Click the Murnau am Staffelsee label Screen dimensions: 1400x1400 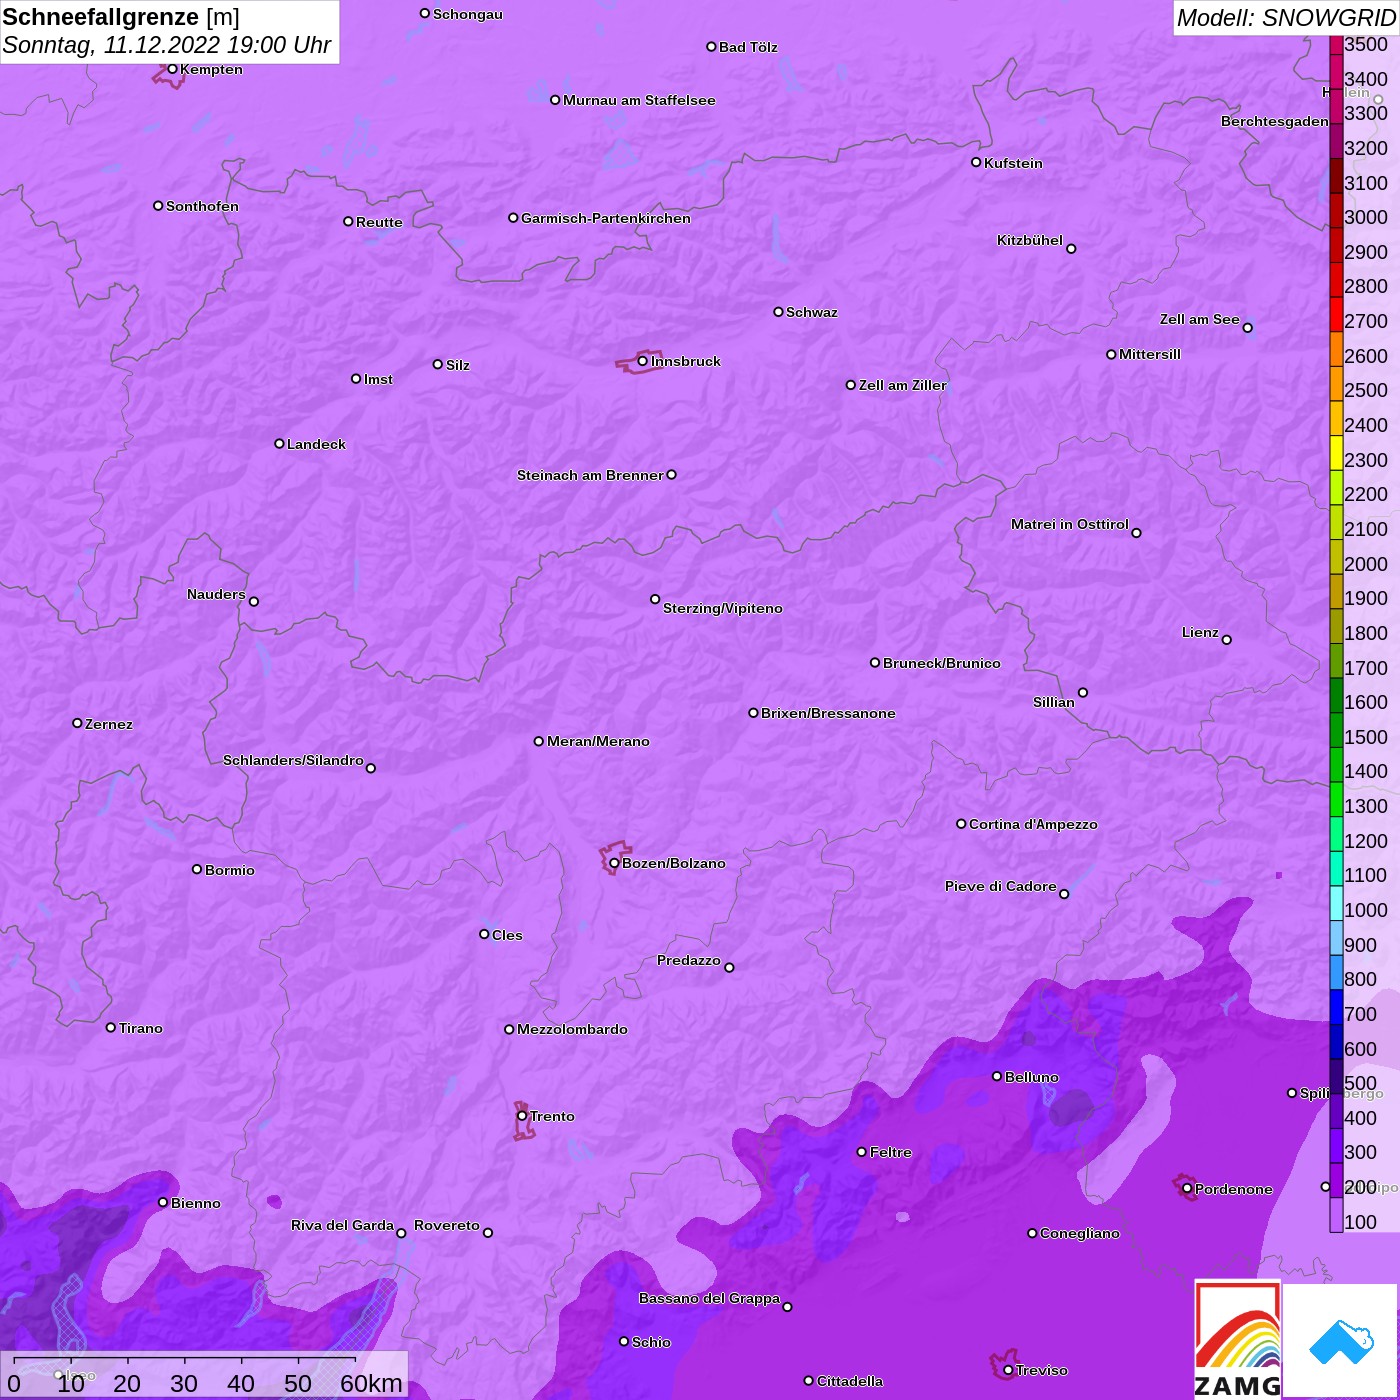click(639, 100)
